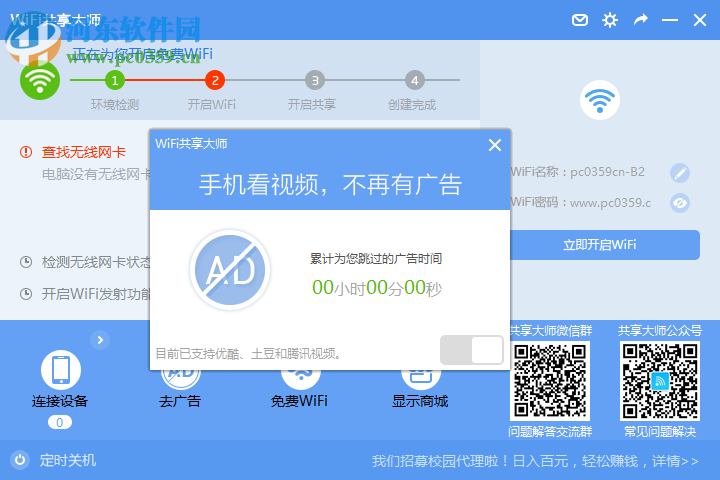
Task: Click 查找无线网卡 red text
Action: click(84, 152)
